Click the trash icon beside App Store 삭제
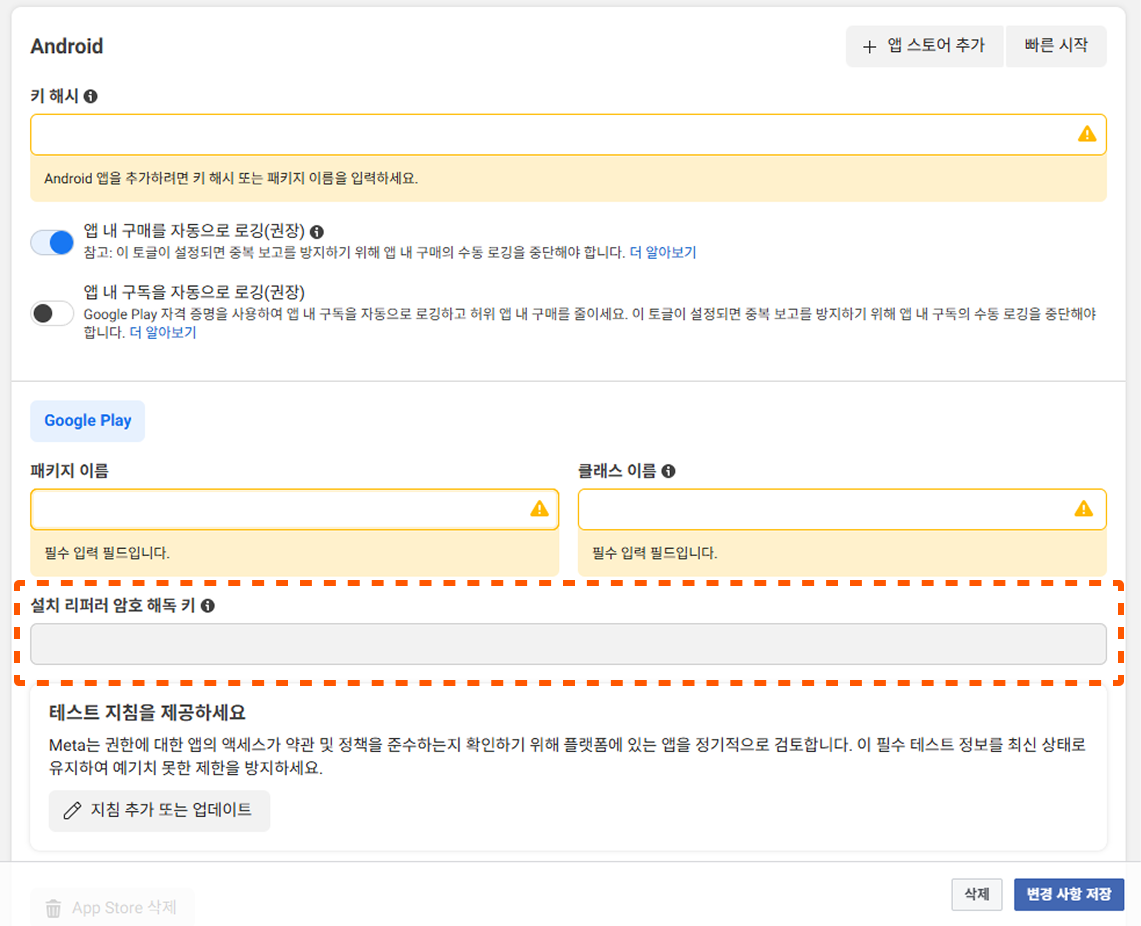The width and height of the screenshot is (1141, 926). coord(53,909)
